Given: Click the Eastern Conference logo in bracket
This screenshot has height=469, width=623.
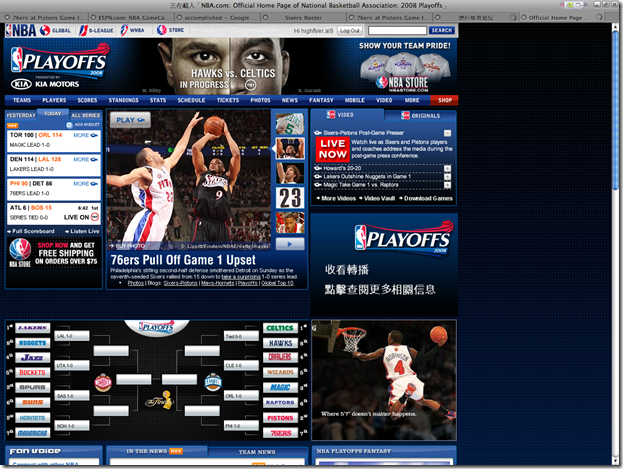Looking at the screenshot, I should coord(213,383).
